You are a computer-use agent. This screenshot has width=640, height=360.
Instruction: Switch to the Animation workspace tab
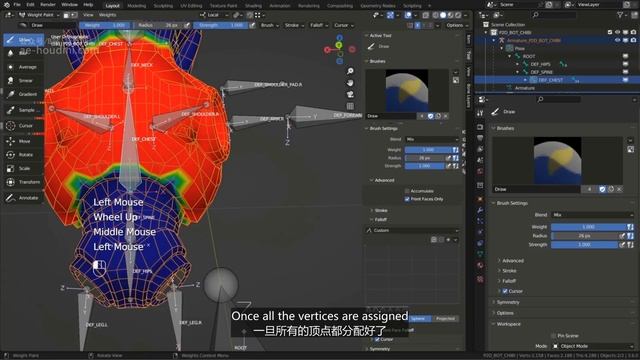[x=280, y=6]
